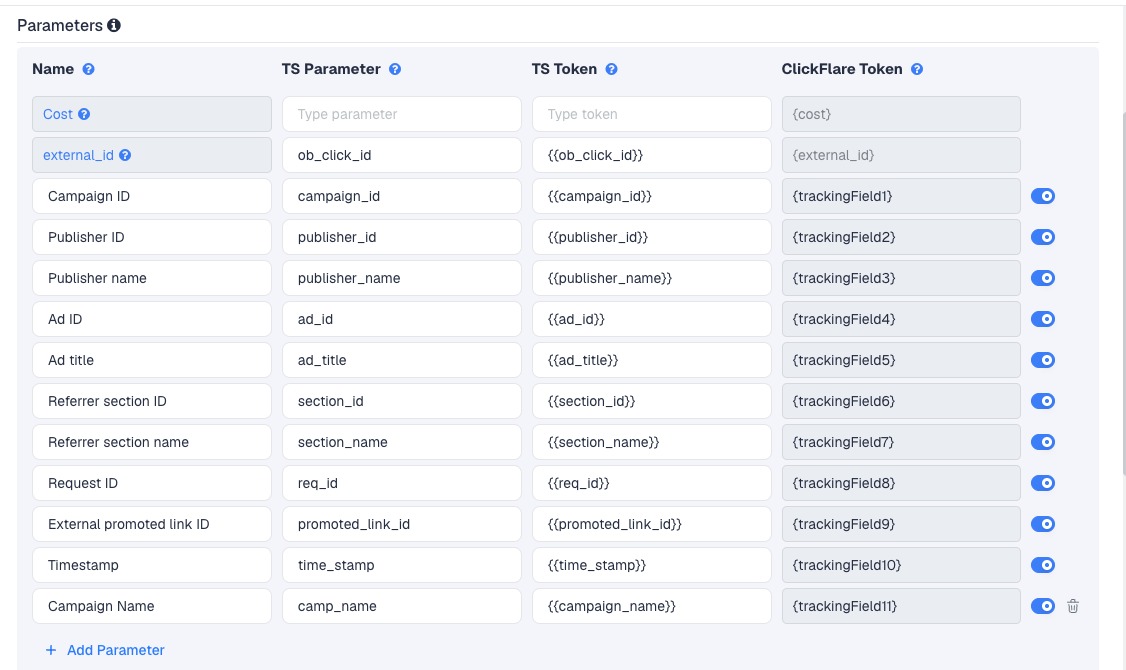Click the Ad title name field

[x=152, y=360]
